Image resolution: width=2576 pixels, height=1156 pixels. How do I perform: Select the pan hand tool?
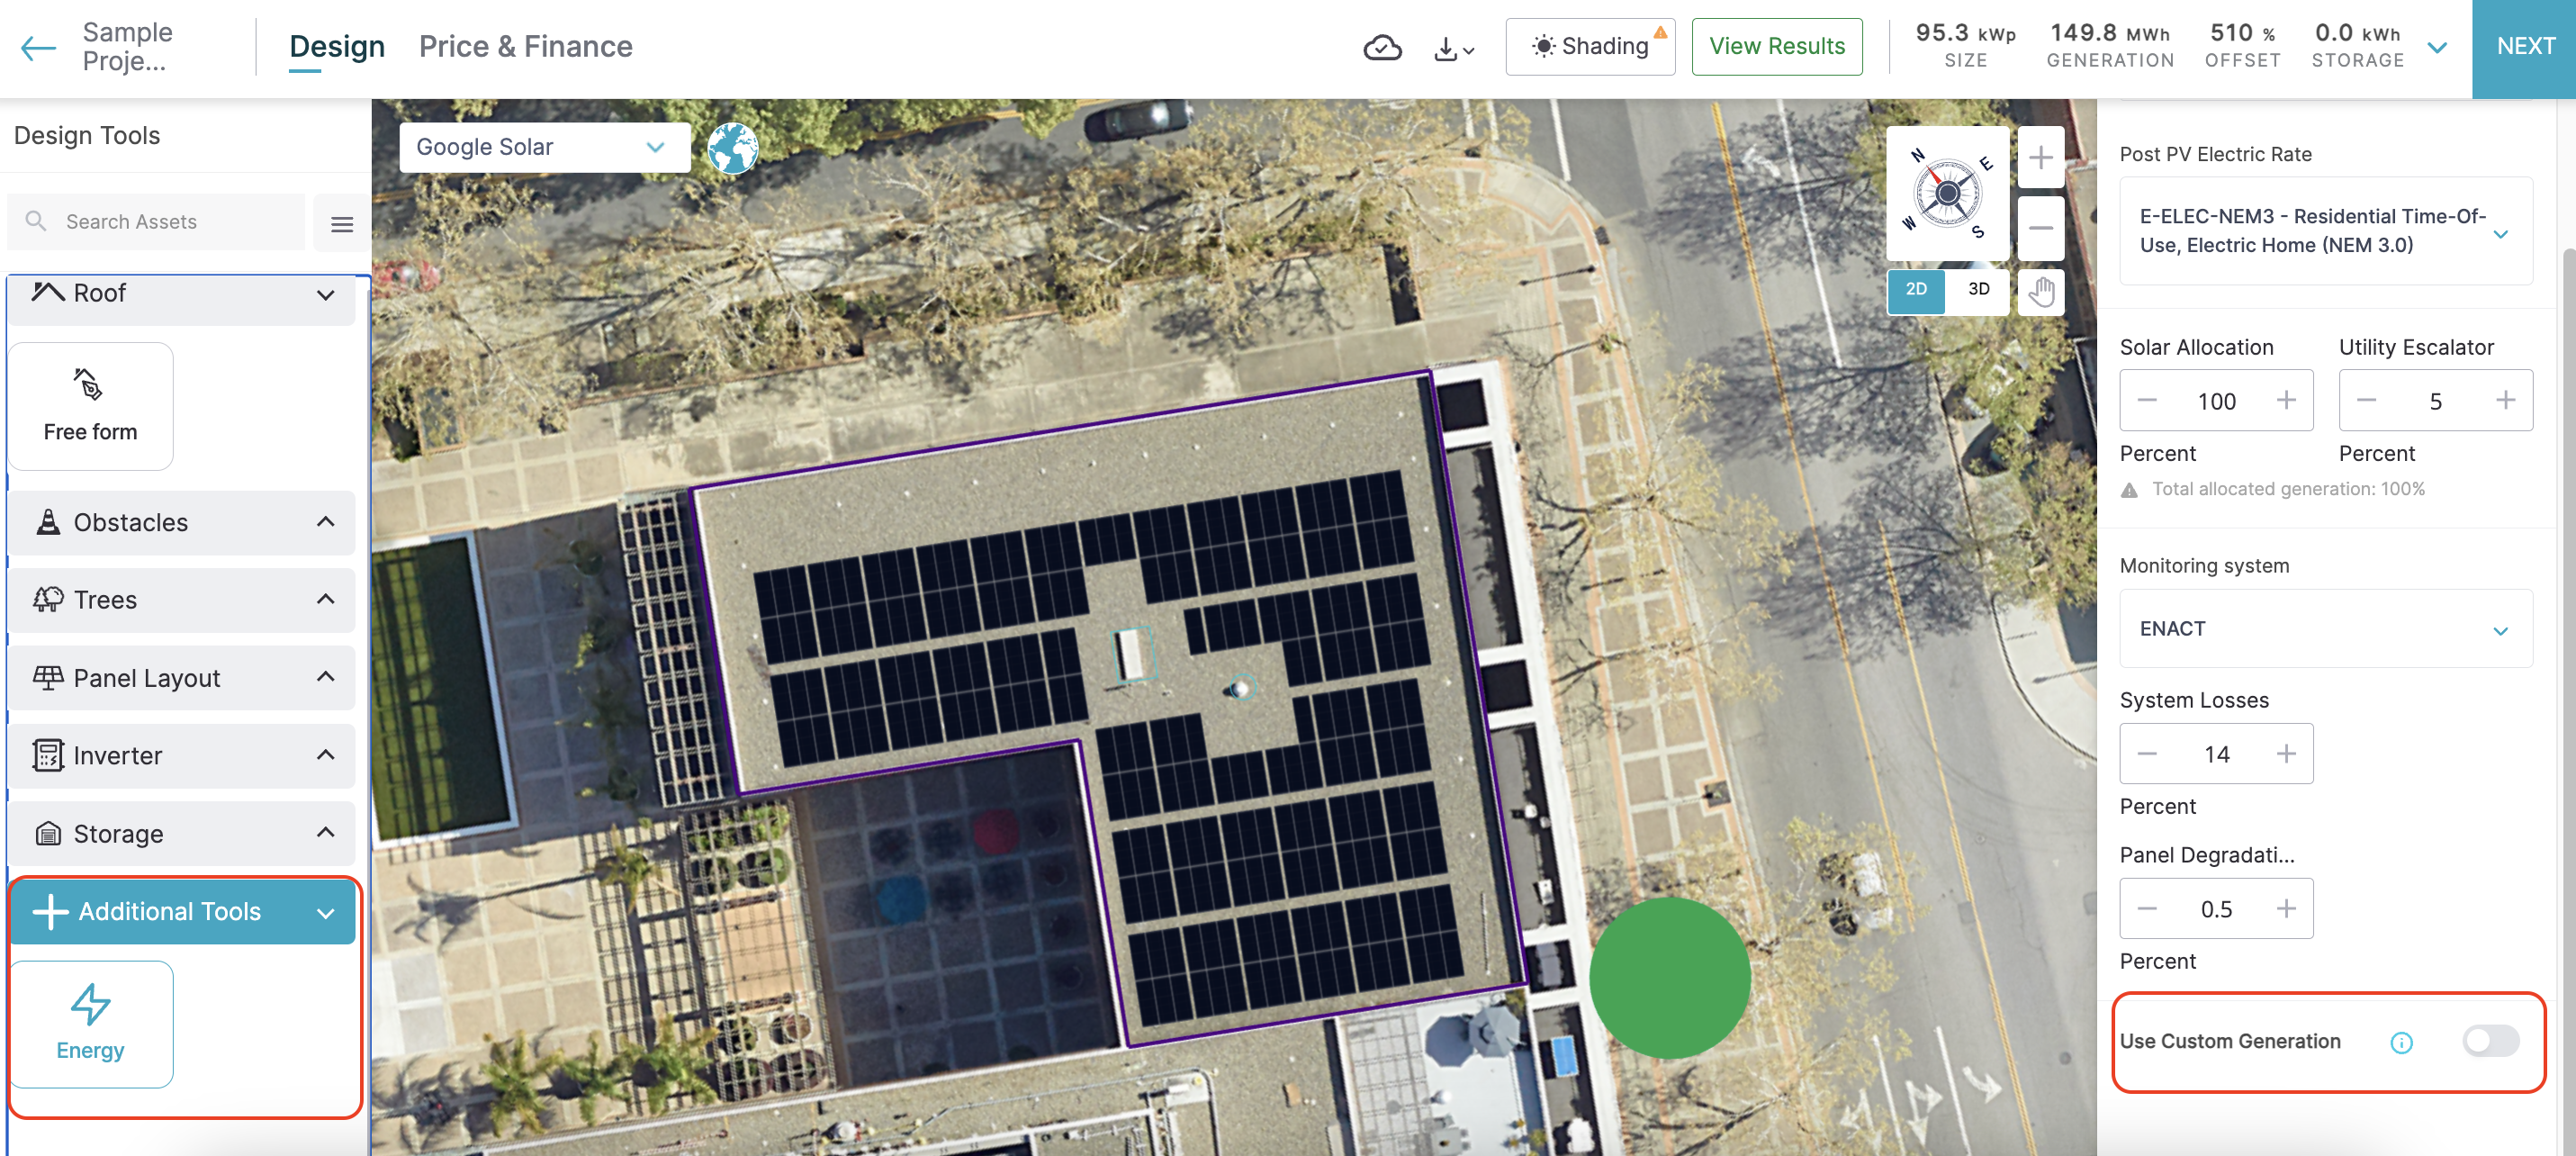coord(2040,292)
